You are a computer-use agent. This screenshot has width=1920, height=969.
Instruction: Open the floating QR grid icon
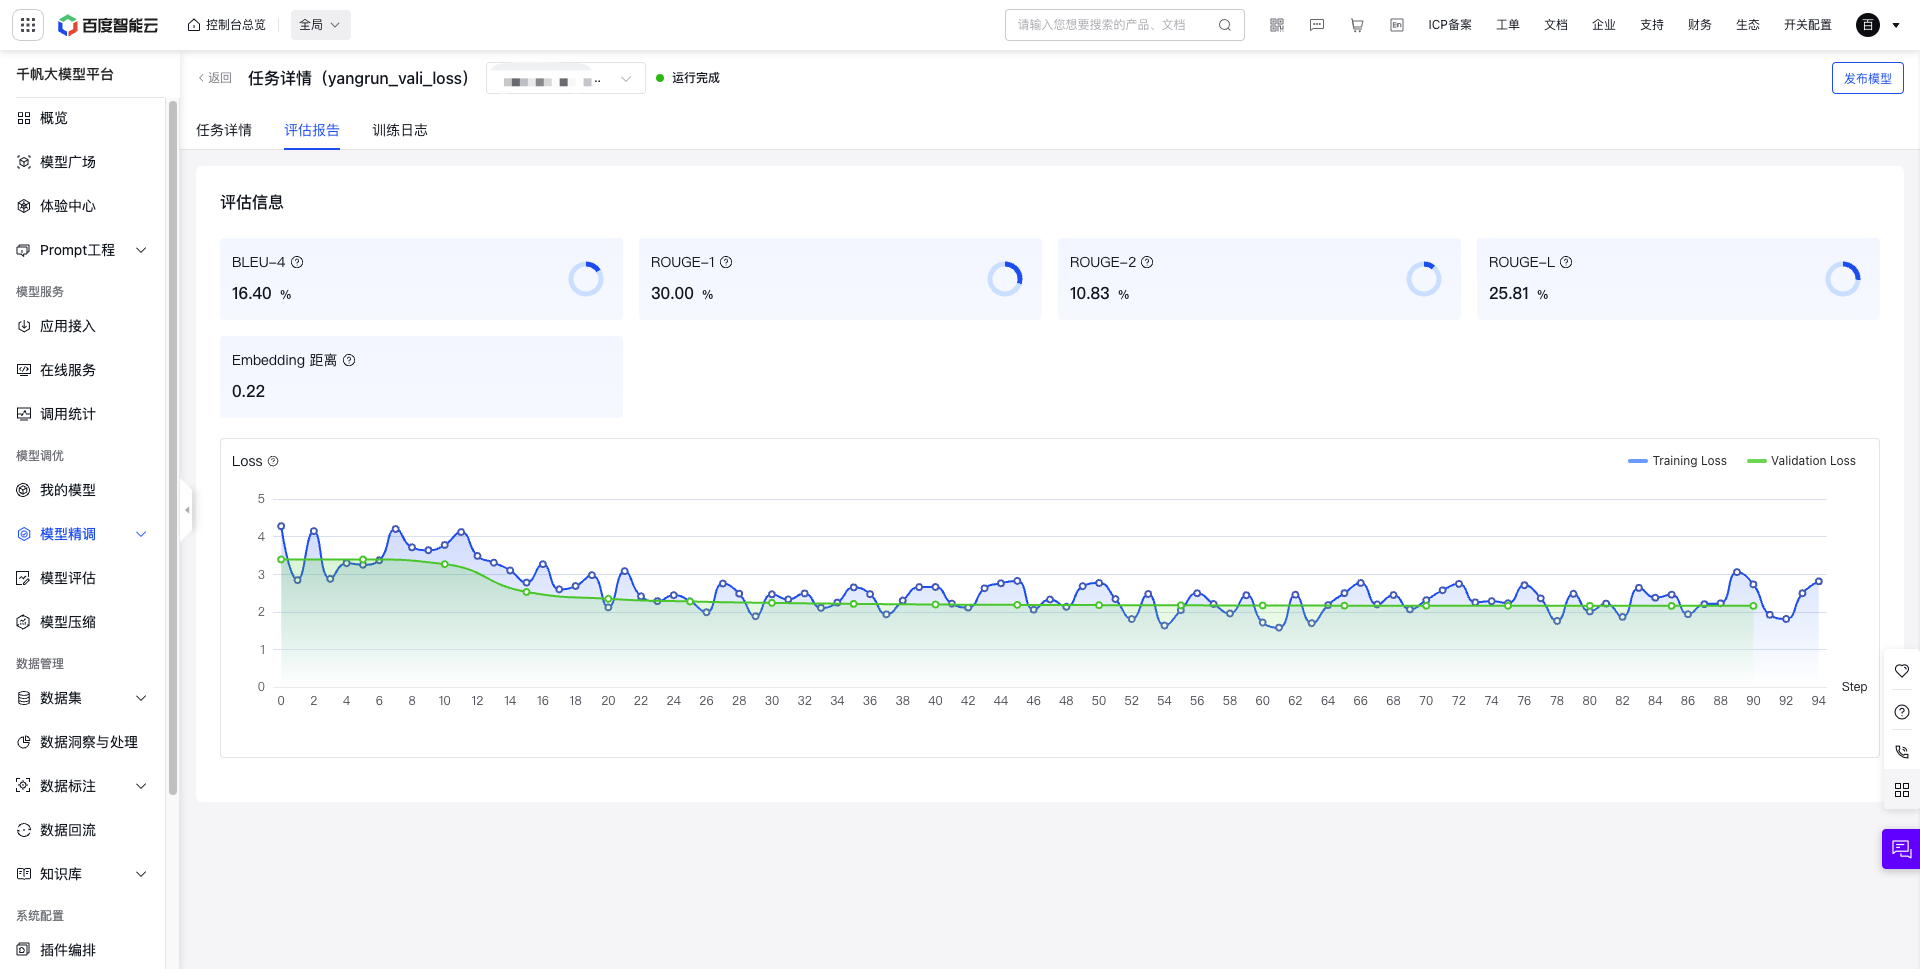coord(1902,790)
